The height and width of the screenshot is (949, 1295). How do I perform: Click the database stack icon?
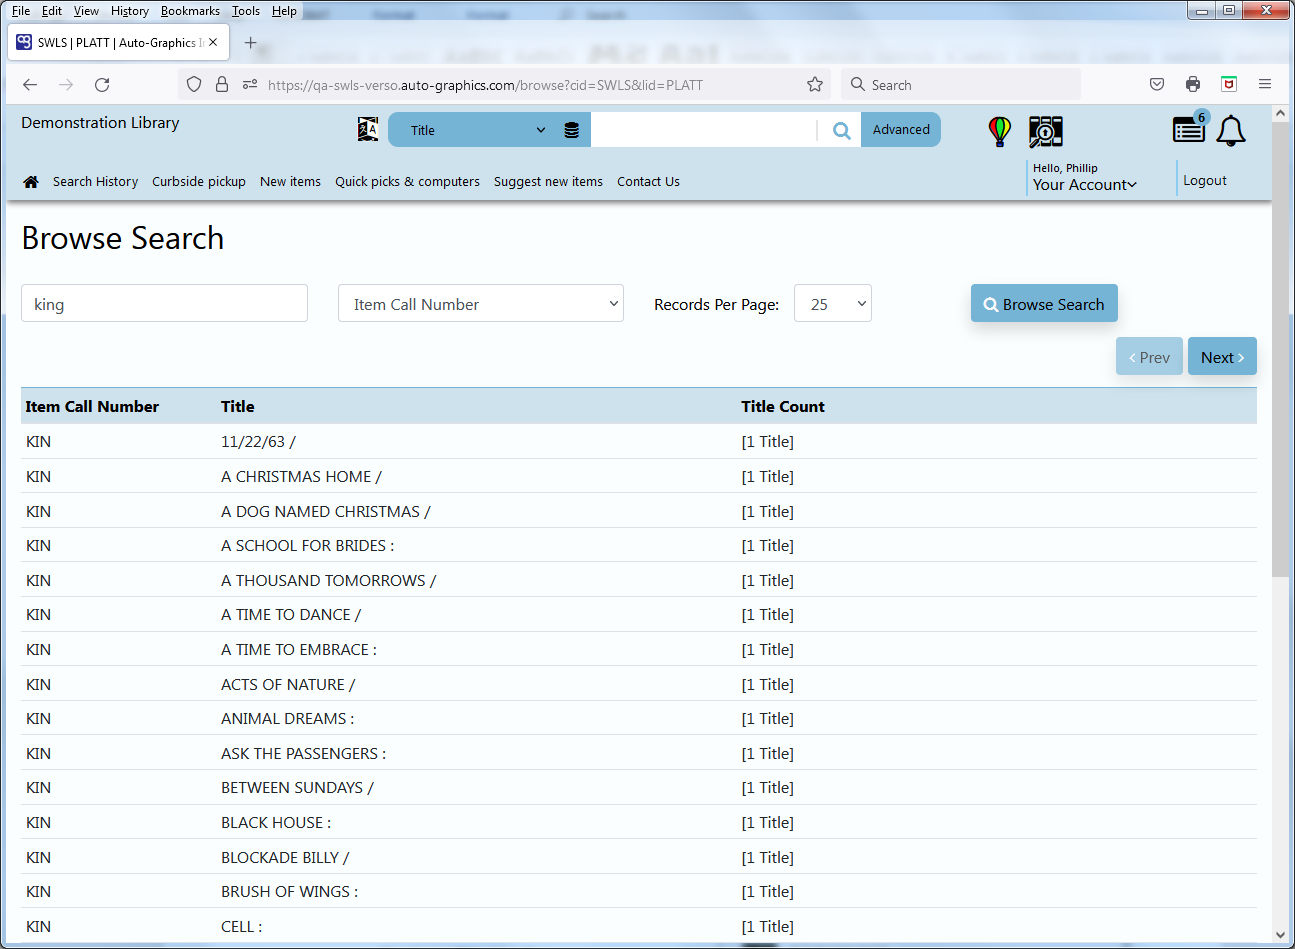572,130
